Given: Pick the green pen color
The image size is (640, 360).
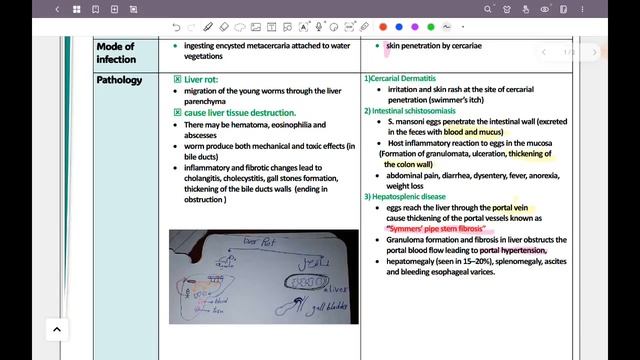Looking at the screenshot, I should (431, 27).
